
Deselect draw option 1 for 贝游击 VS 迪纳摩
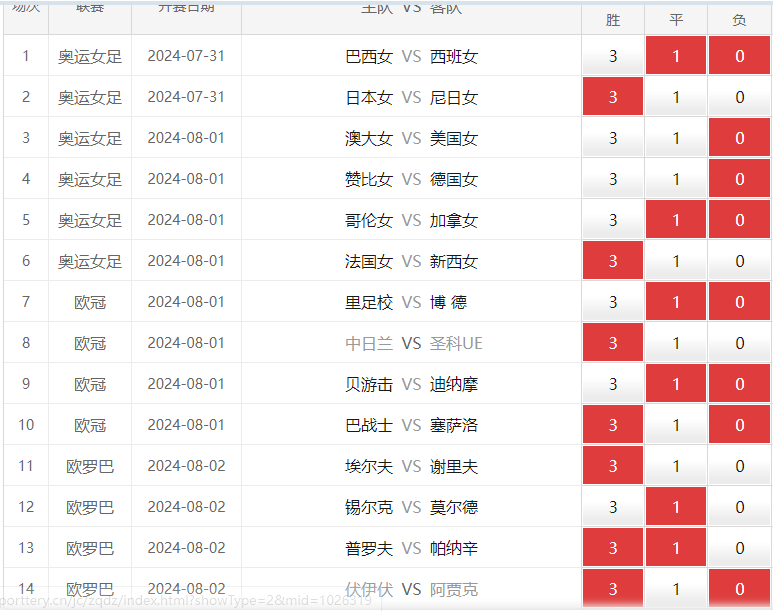pyautogui.click(x=676, y=383)
